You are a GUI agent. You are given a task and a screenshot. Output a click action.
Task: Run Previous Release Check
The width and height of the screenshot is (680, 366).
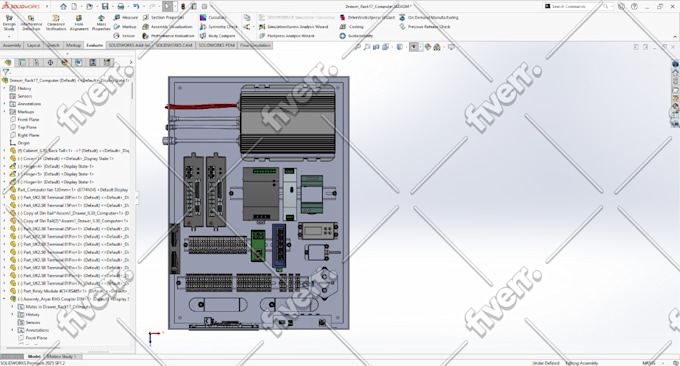[425, 26]
